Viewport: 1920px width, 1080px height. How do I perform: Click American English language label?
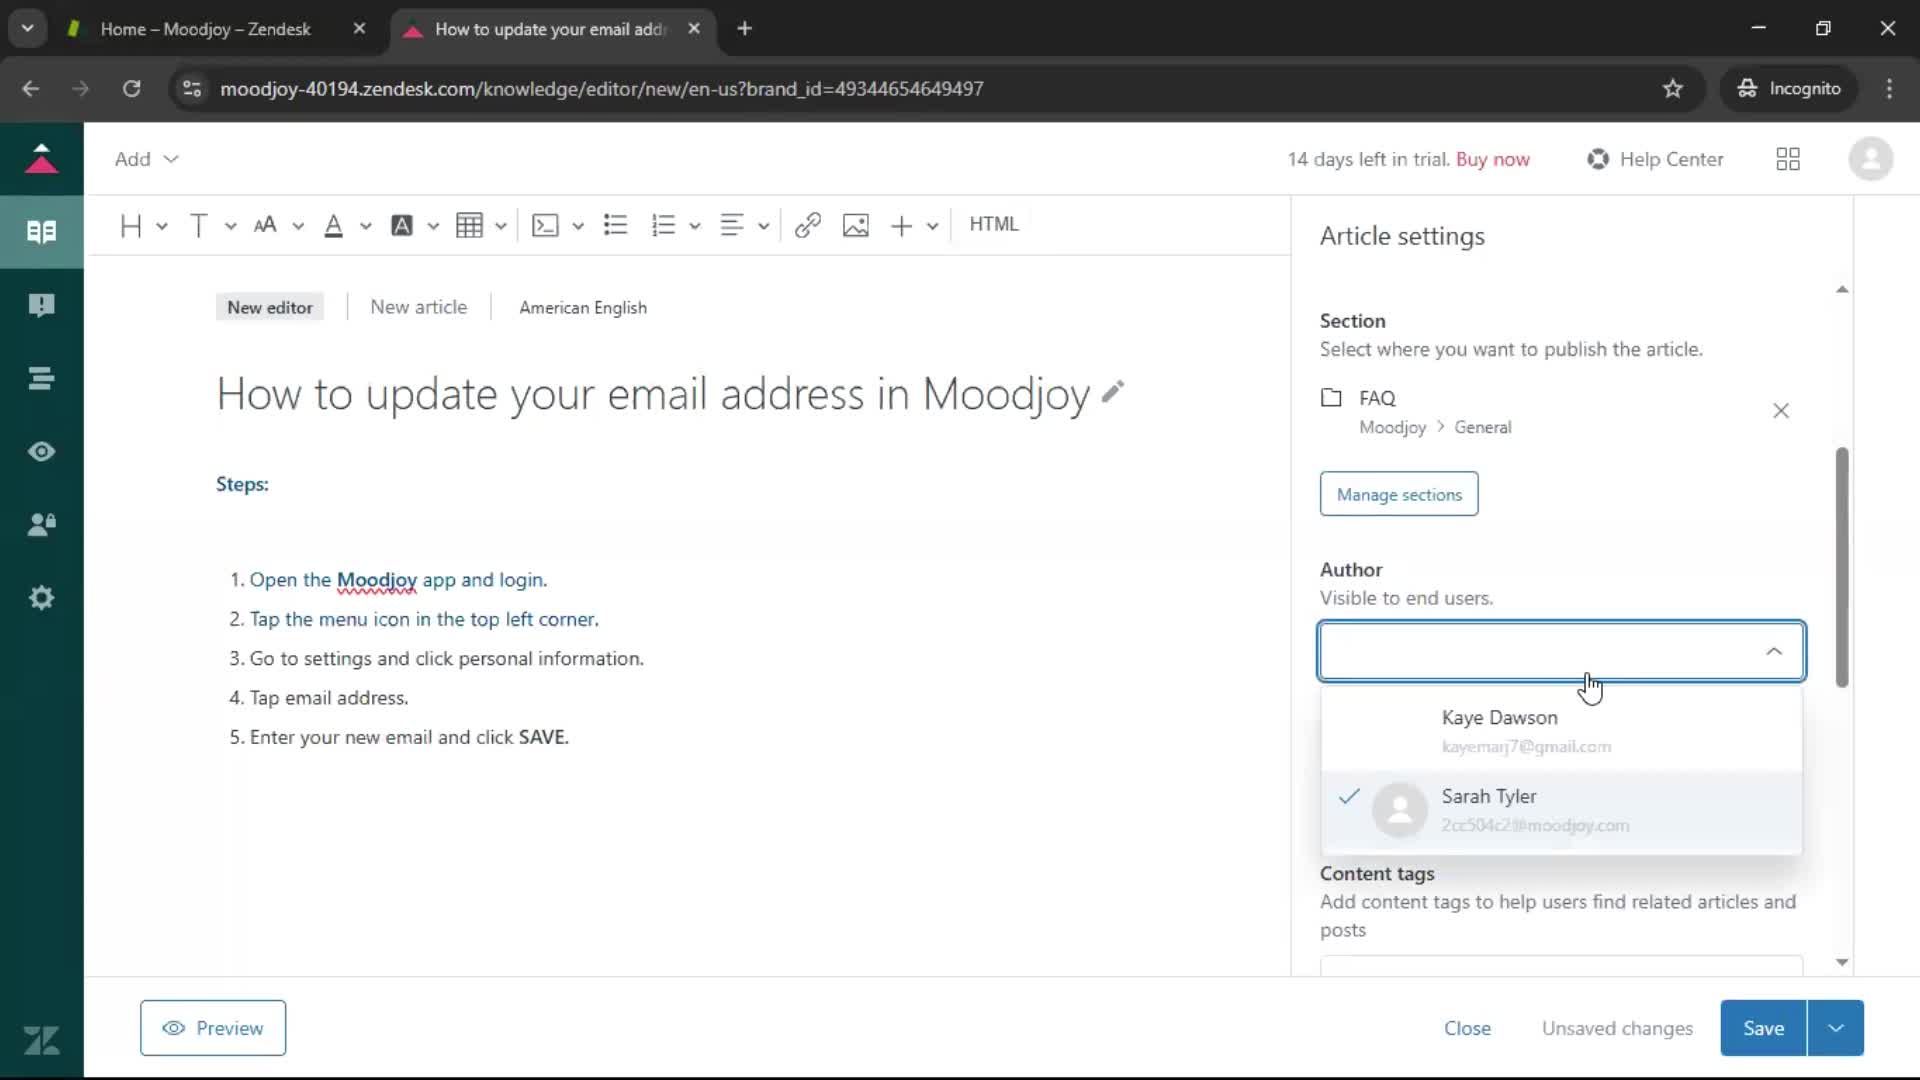583,308
